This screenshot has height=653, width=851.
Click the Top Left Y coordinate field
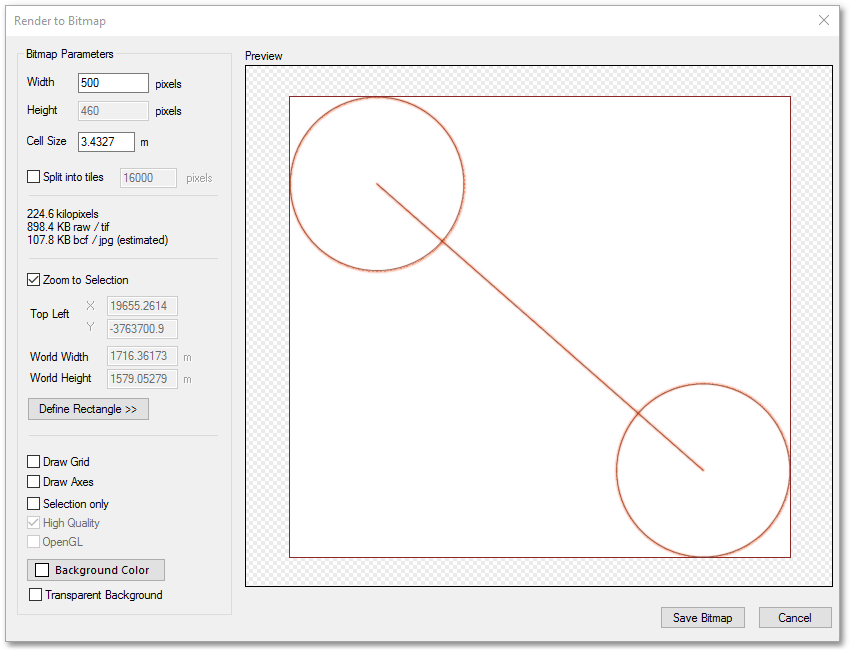tap(142, 329)
